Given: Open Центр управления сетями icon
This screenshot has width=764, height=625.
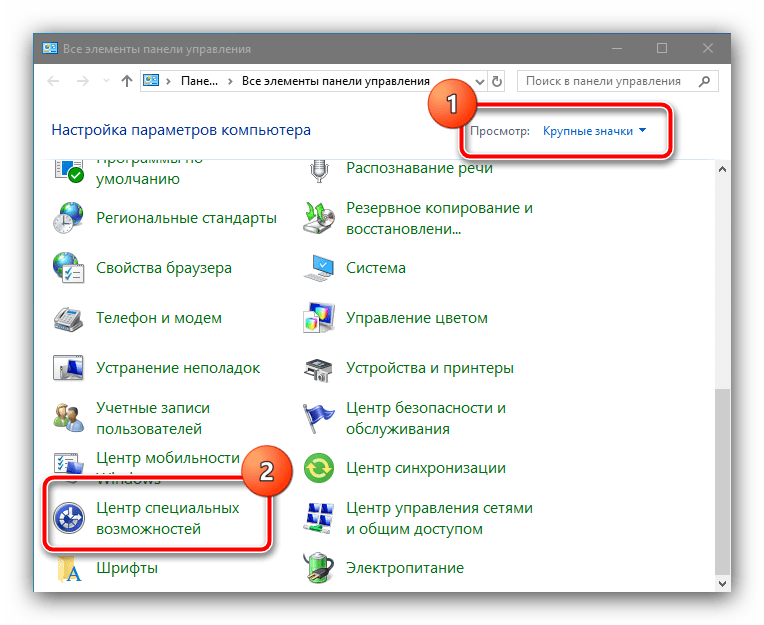Looking at the screenshot, I should (x=319, y=518).
